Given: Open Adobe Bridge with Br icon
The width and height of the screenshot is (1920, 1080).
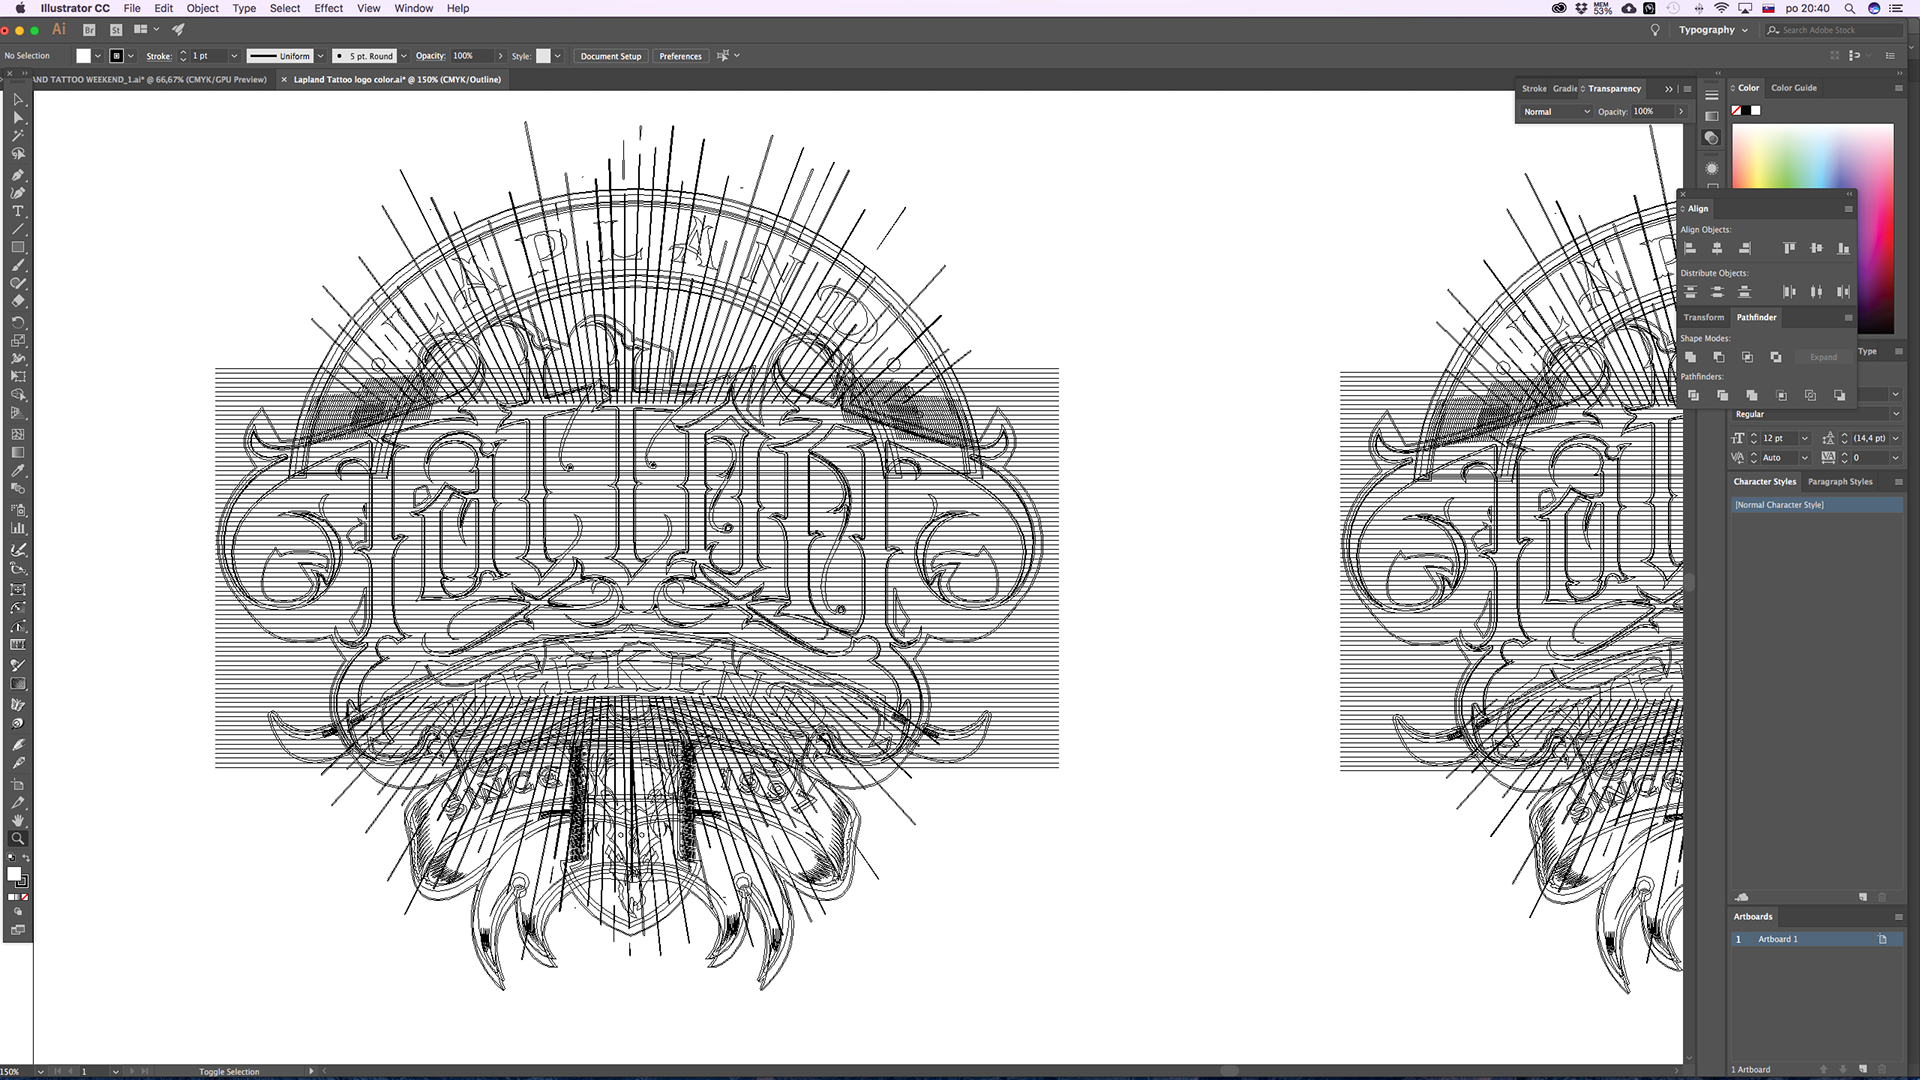Looking at the screenshot, I should (x=89, y=30).
